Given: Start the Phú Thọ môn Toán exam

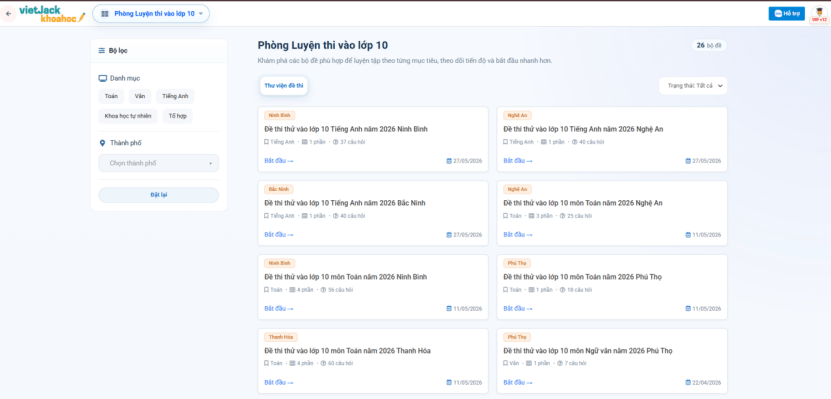Looking at the screenshot, I should pyautogui.click(x=518, y=308).
